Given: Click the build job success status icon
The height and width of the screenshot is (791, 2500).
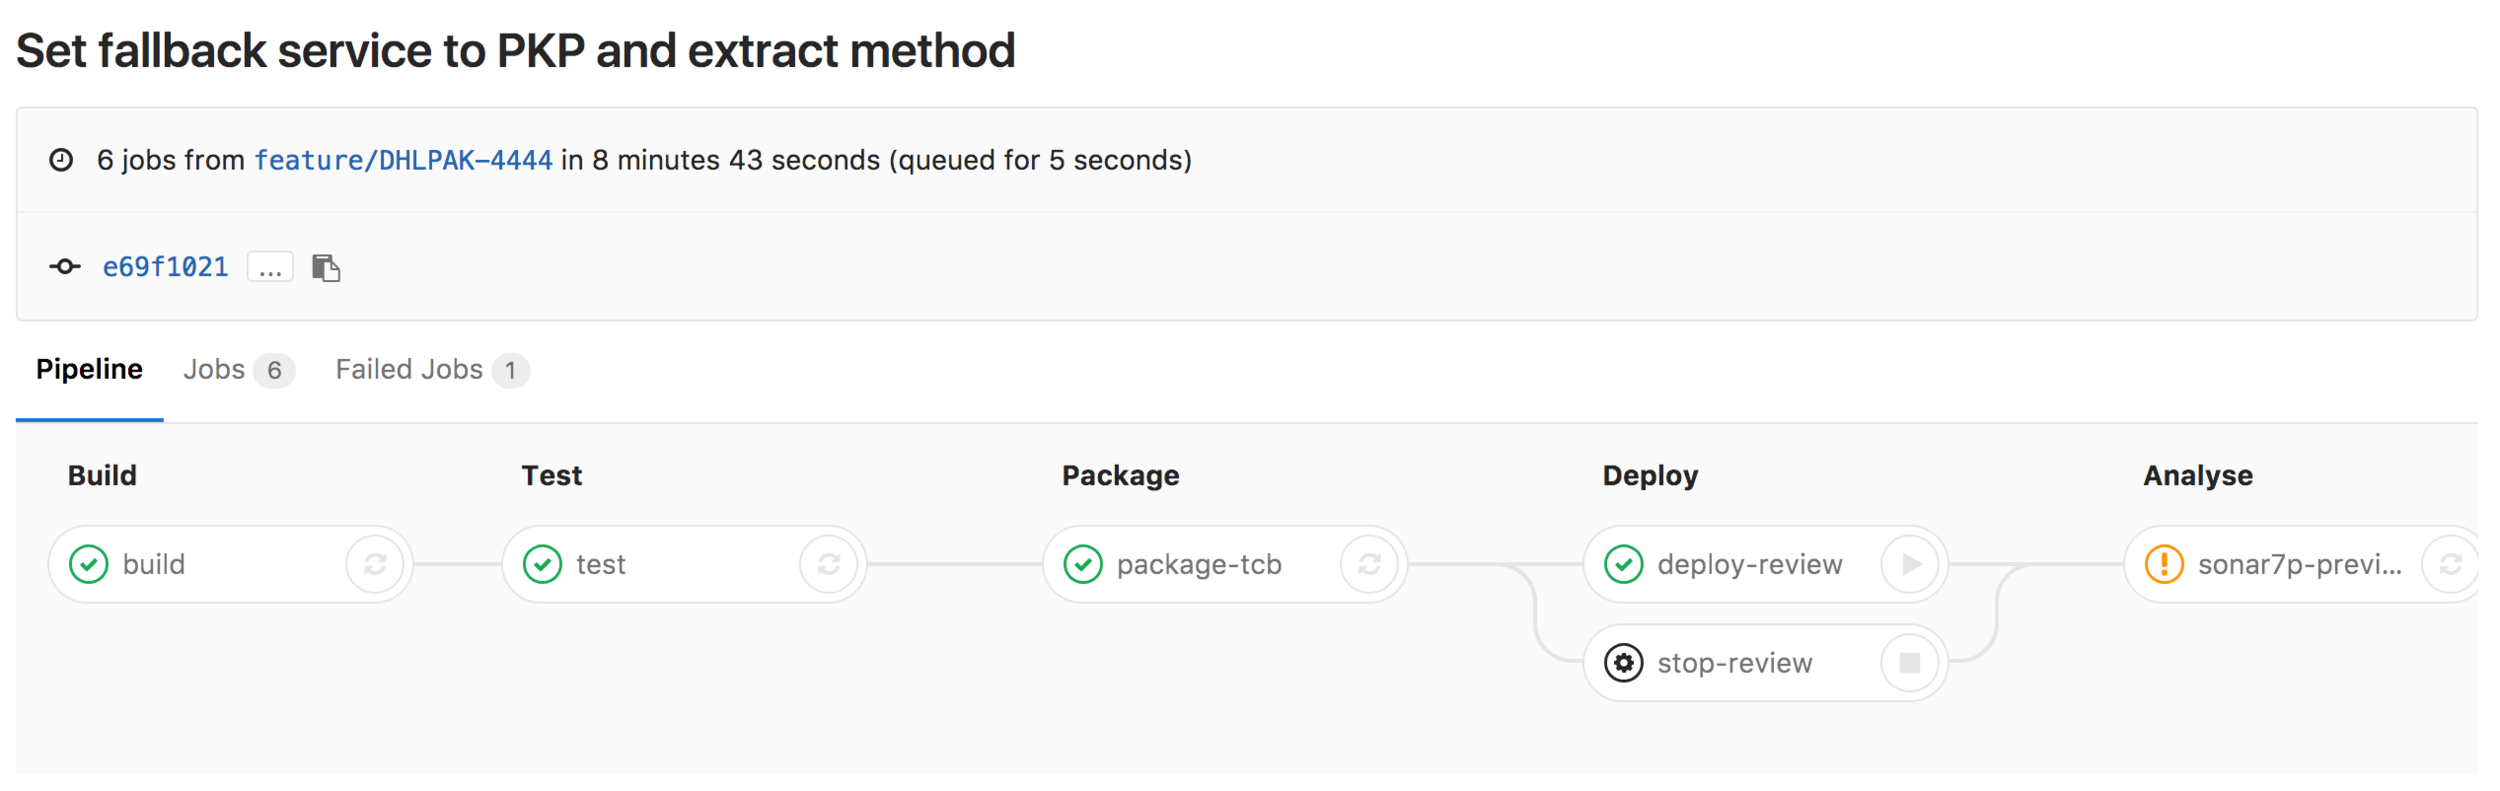Looking at the screenshot, I should (89, 565).
